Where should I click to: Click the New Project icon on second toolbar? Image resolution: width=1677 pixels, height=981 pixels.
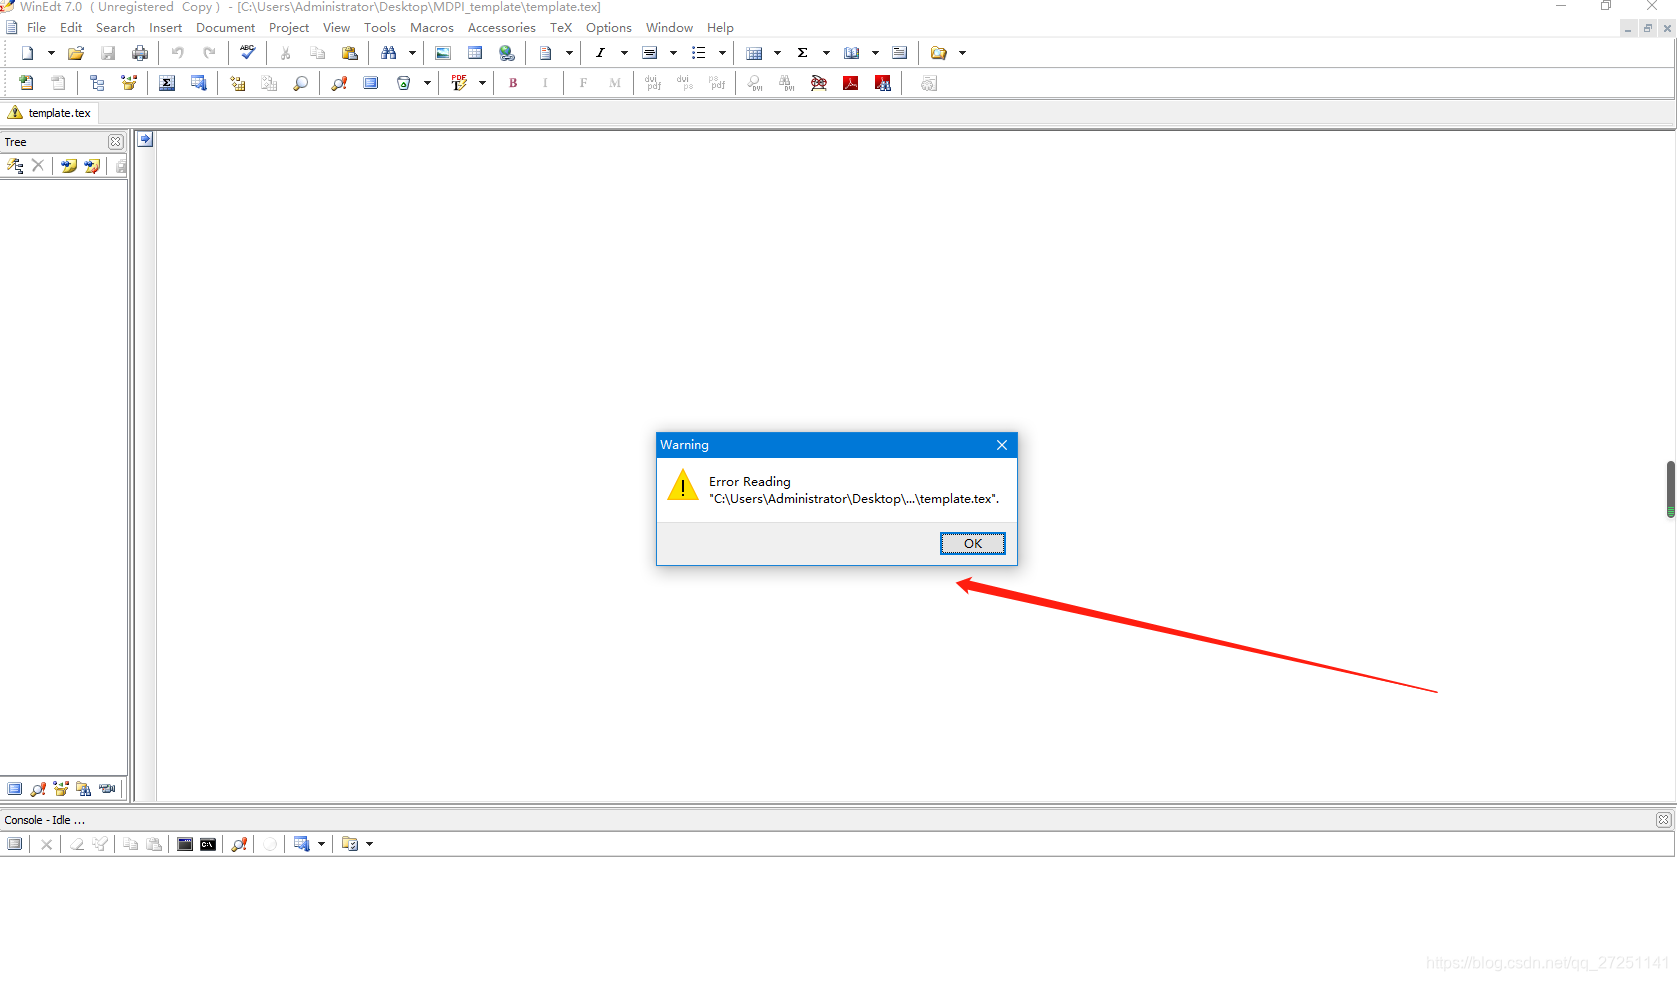click(26, 83)
